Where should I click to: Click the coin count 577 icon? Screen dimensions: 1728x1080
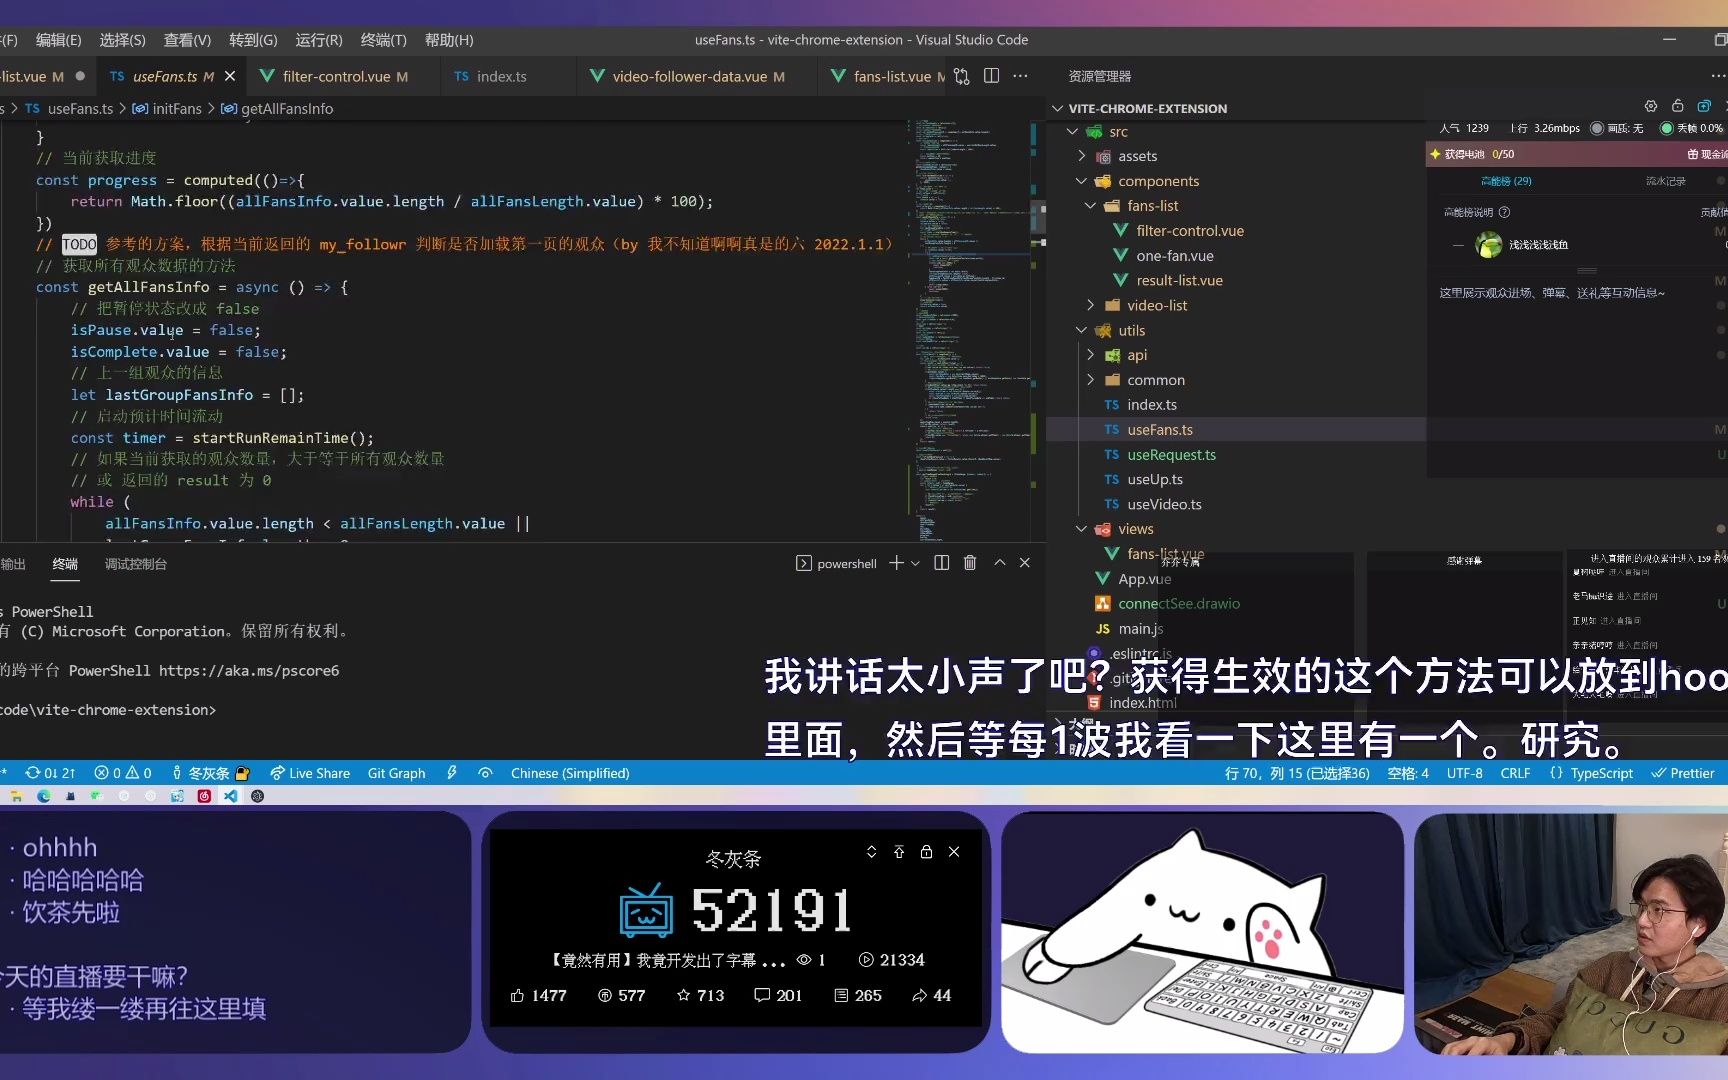coord(604,995)
